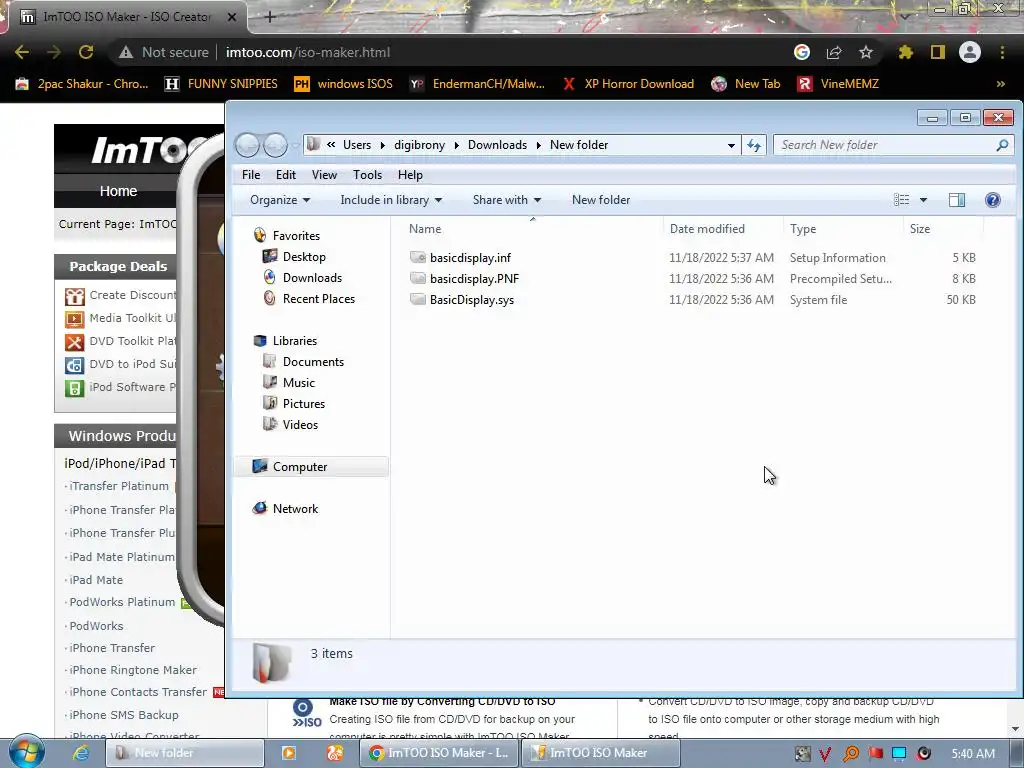Click the digibrony breadcrumb segment
Screen dimensions: 1024x768
click(419, 145)
